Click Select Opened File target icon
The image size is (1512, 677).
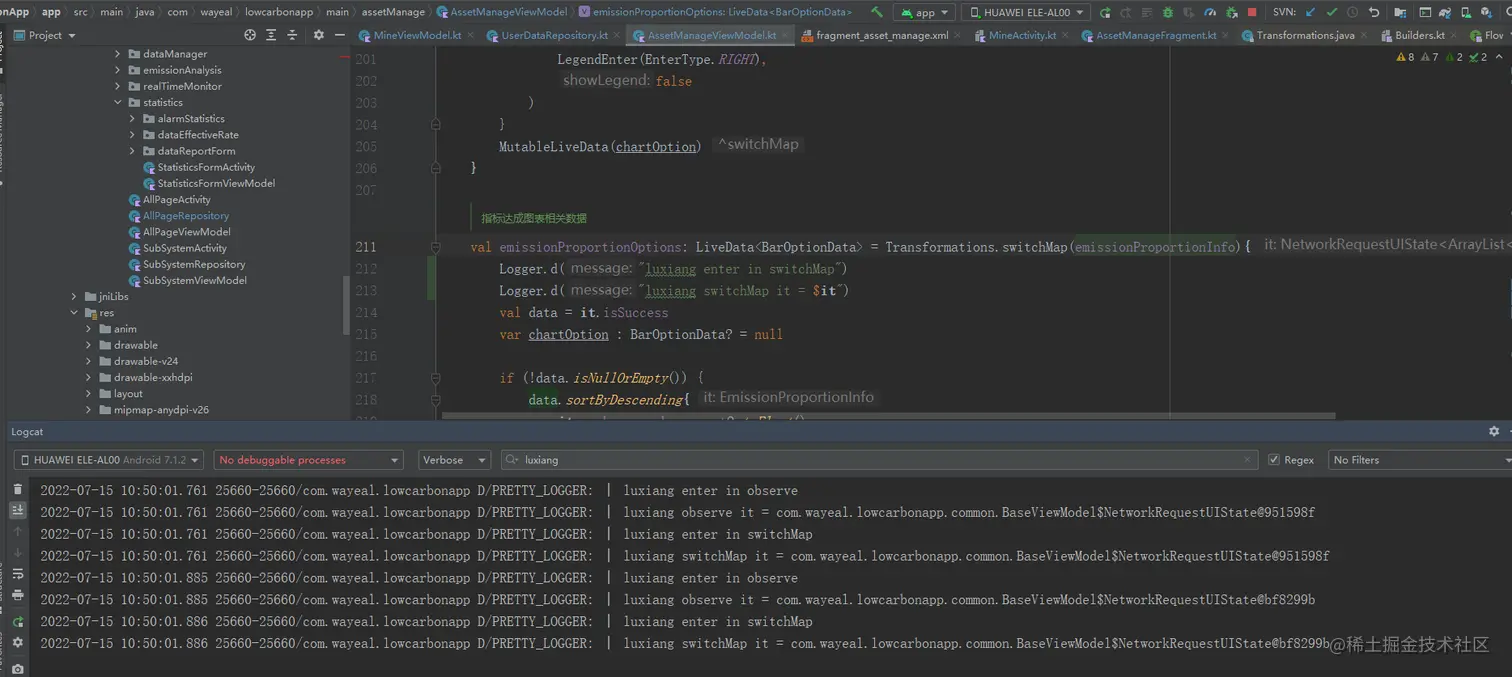click(250, 35)
